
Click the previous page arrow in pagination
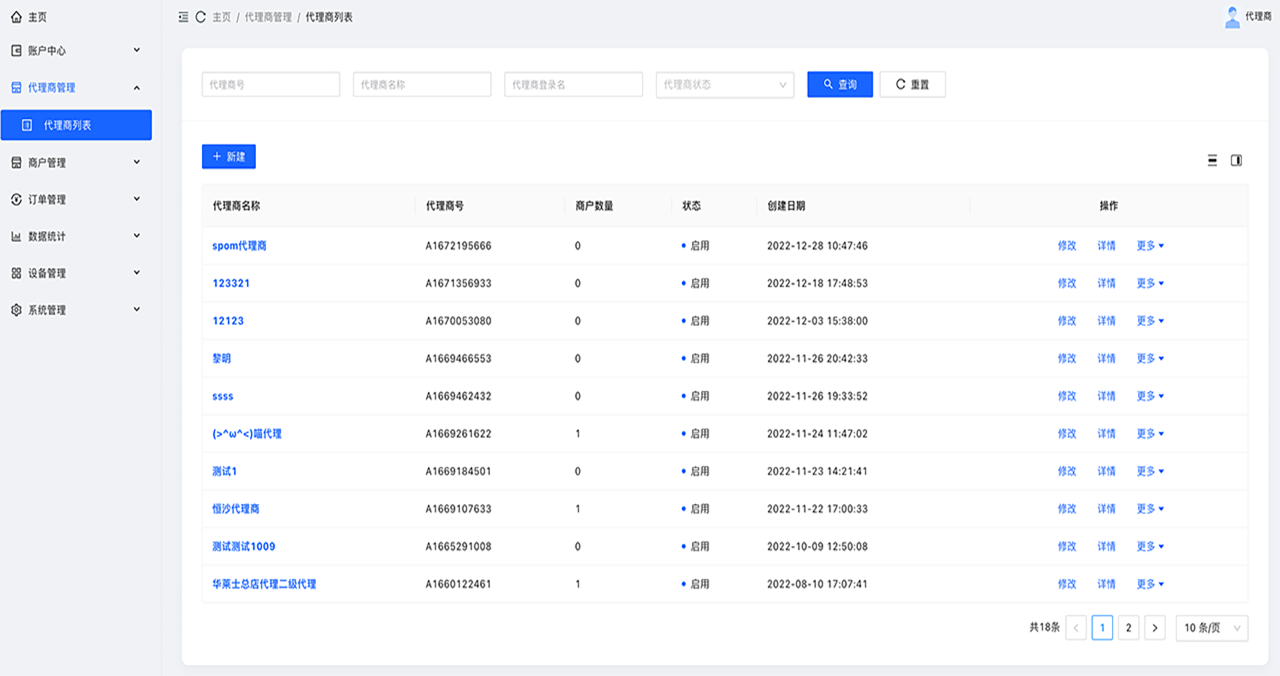click(1076, 628)
